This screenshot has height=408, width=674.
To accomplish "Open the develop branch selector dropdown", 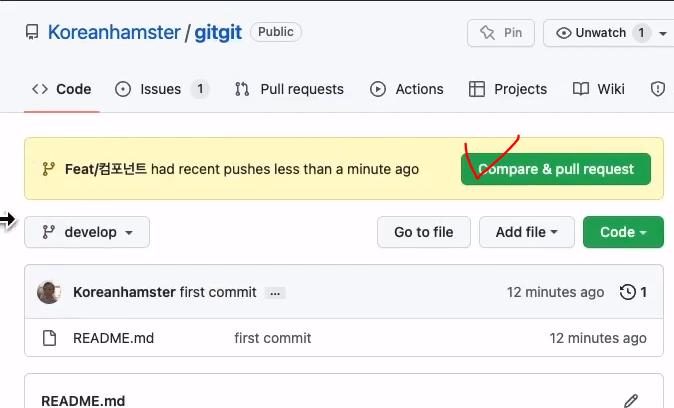I will tap(87, 232).
